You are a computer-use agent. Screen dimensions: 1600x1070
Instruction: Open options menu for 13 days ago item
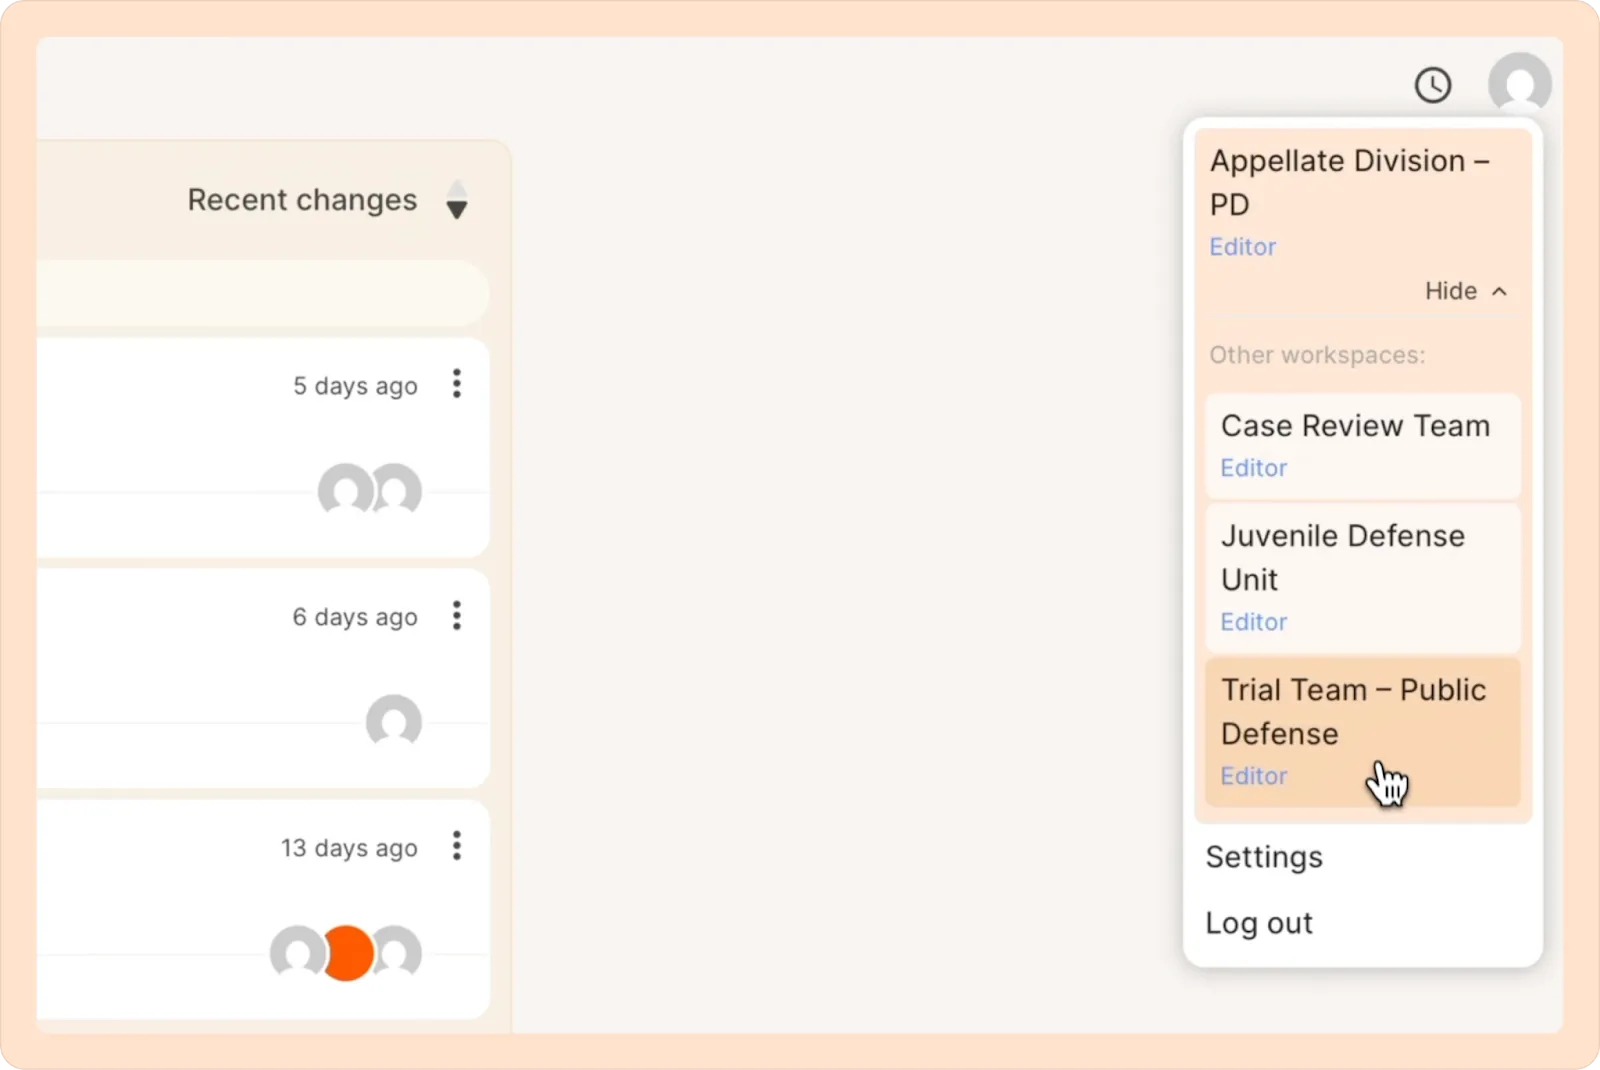coord(457,846)
